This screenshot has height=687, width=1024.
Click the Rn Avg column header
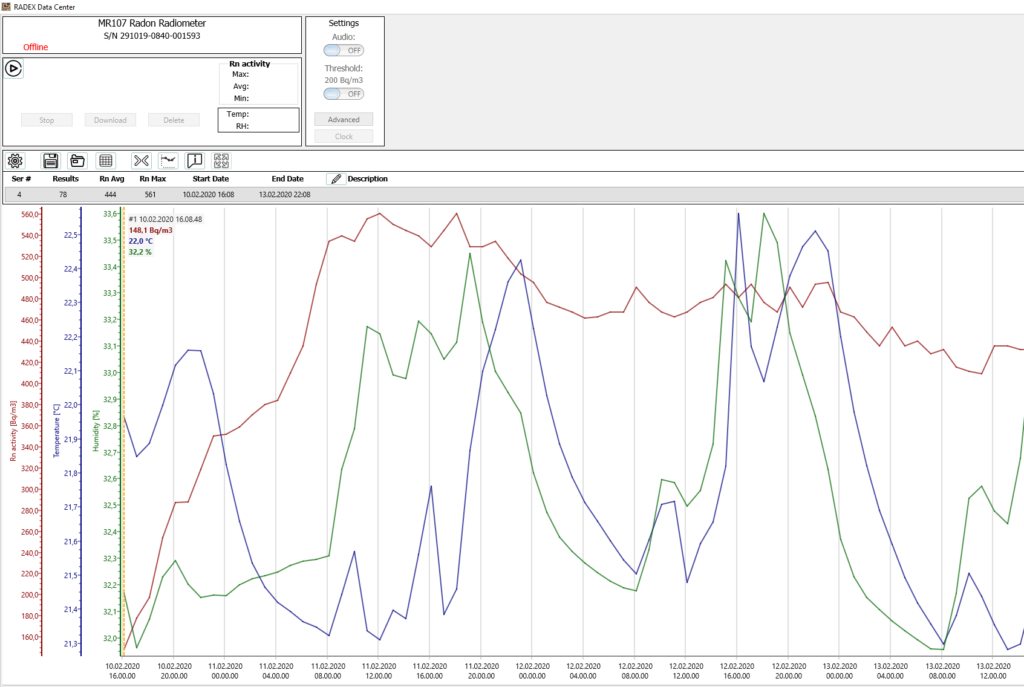(111, 179)
